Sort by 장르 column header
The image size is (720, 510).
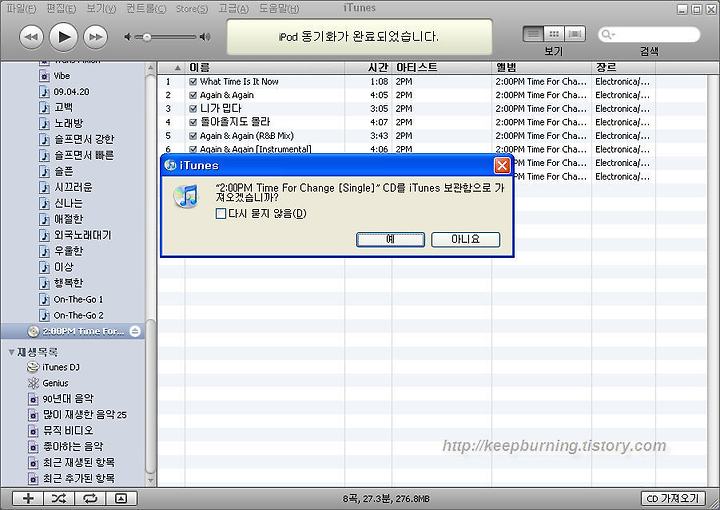click(624, 67)
